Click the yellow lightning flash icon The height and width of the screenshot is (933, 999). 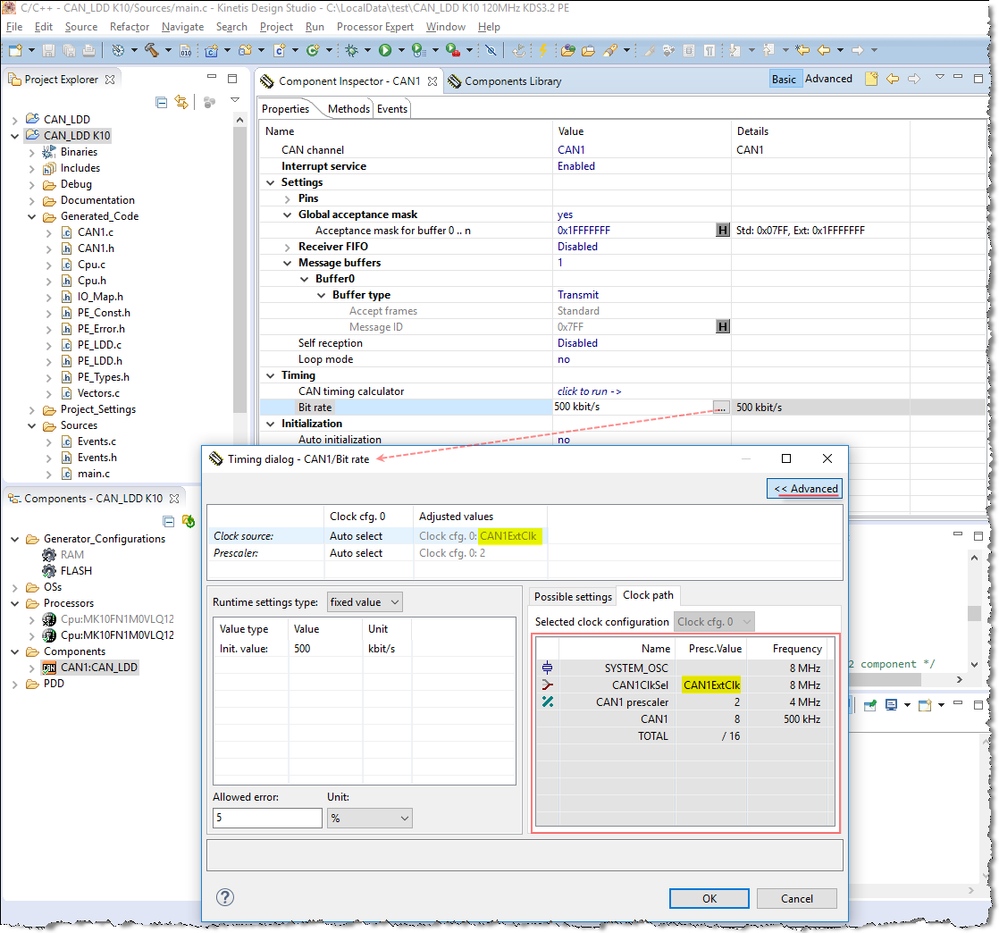tap(543, 50)
